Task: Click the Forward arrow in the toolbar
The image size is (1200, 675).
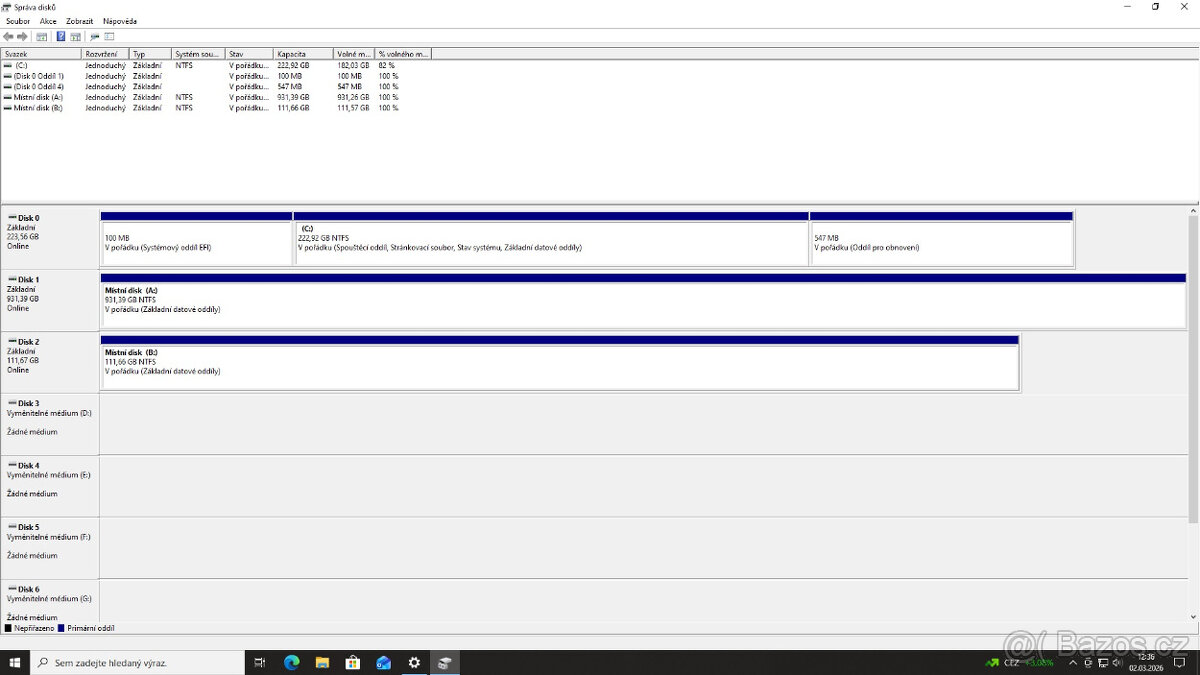Action: click(x=22, y=36)
